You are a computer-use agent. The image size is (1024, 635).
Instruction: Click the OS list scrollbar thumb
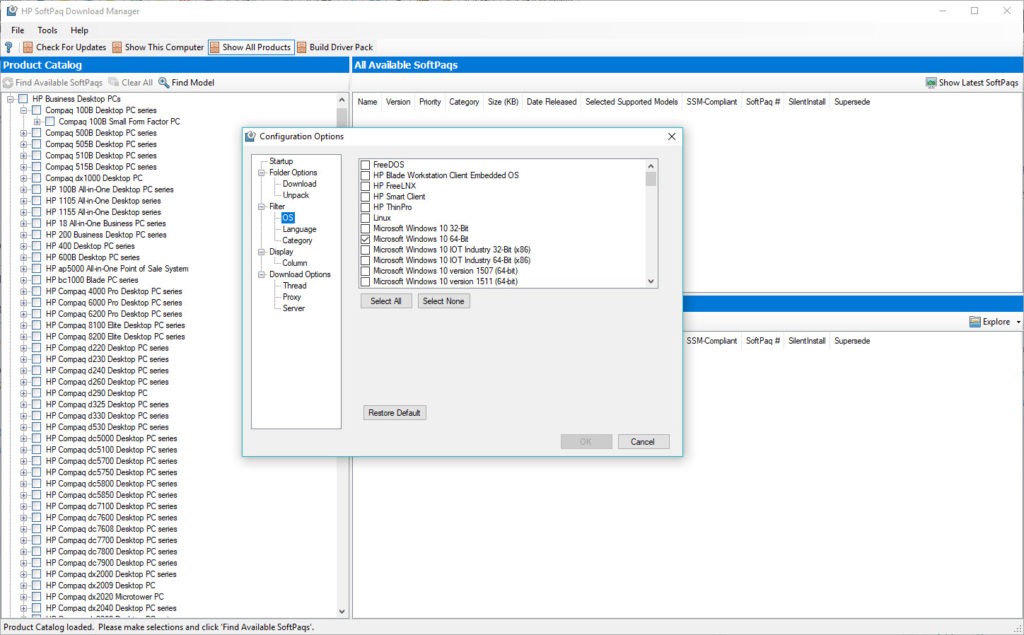click(650, 179)
